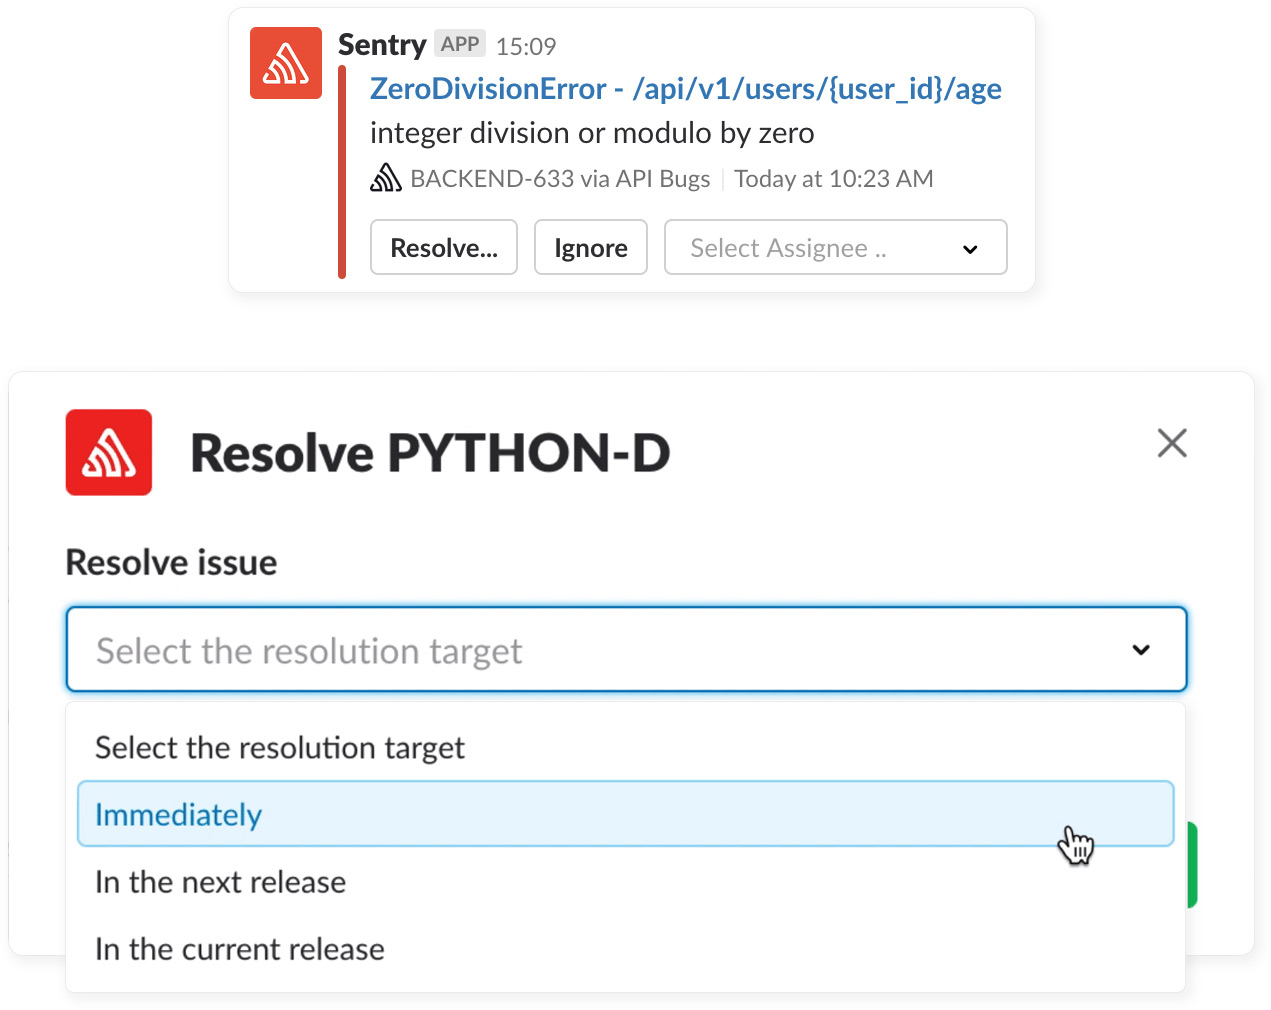Image resolution: width=1271 pixels, height=1010 pixels.
Task: Close the Resolve PYTHON-D dialog with the X
Action: 1172,443
